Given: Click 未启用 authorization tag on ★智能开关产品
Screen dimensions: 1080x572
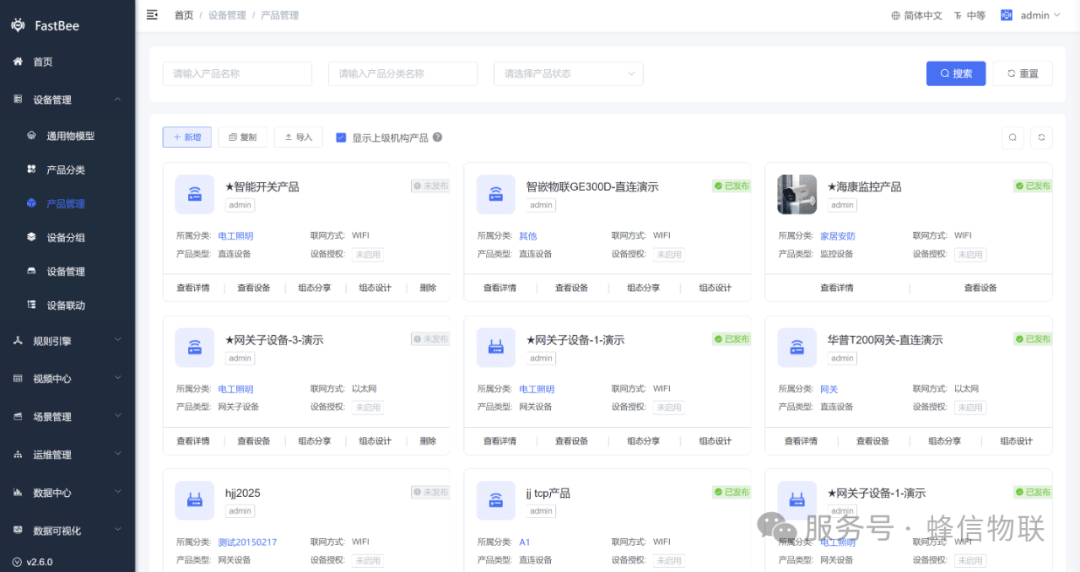Looking at the screenshot, I should (x=367, y=254).
